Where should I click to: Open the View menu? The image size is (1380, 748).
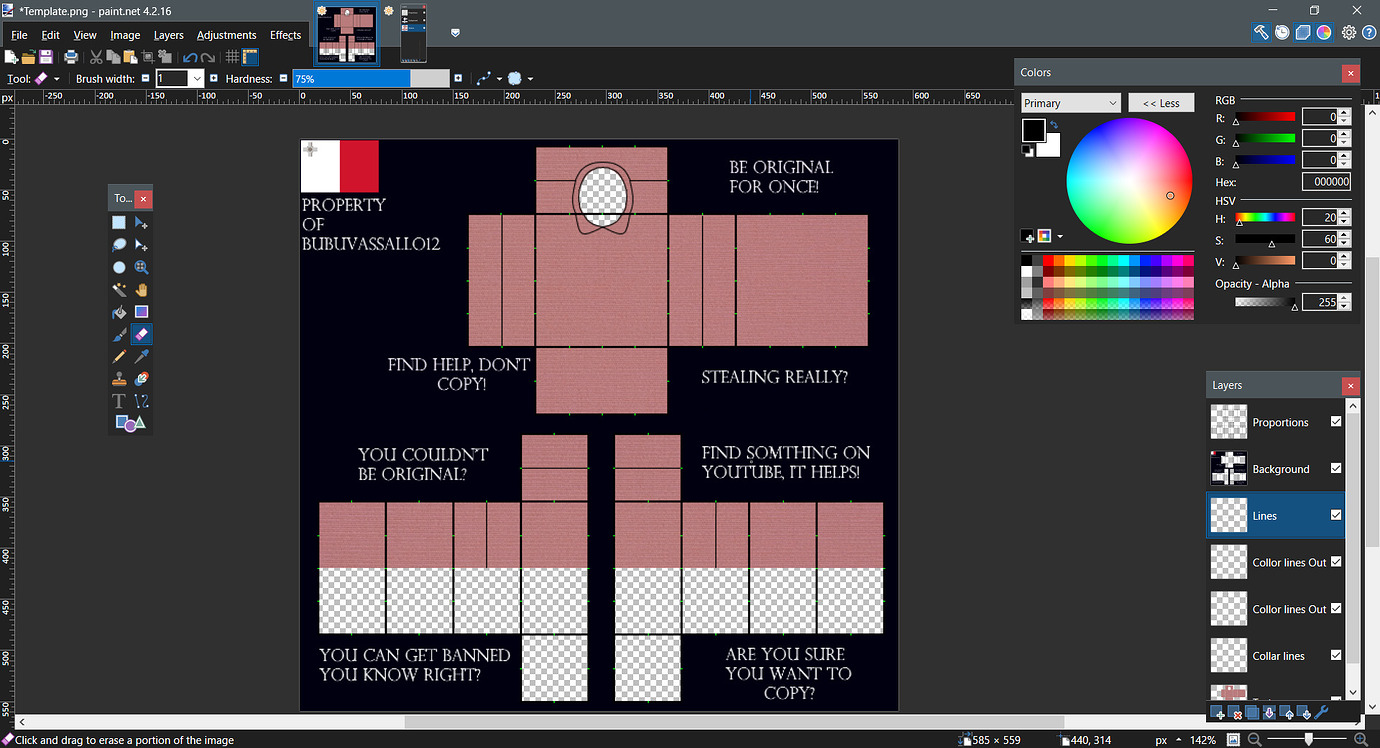[85, 35]
